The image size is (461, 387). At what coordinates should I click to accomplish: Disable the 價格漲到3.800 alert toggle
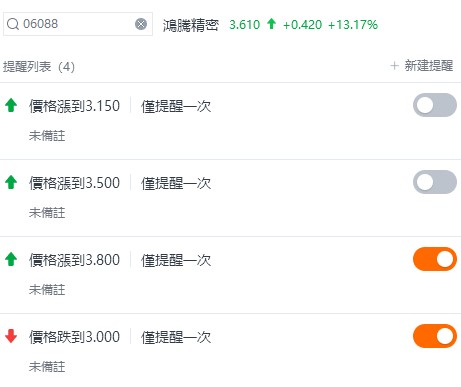point(435,259)
